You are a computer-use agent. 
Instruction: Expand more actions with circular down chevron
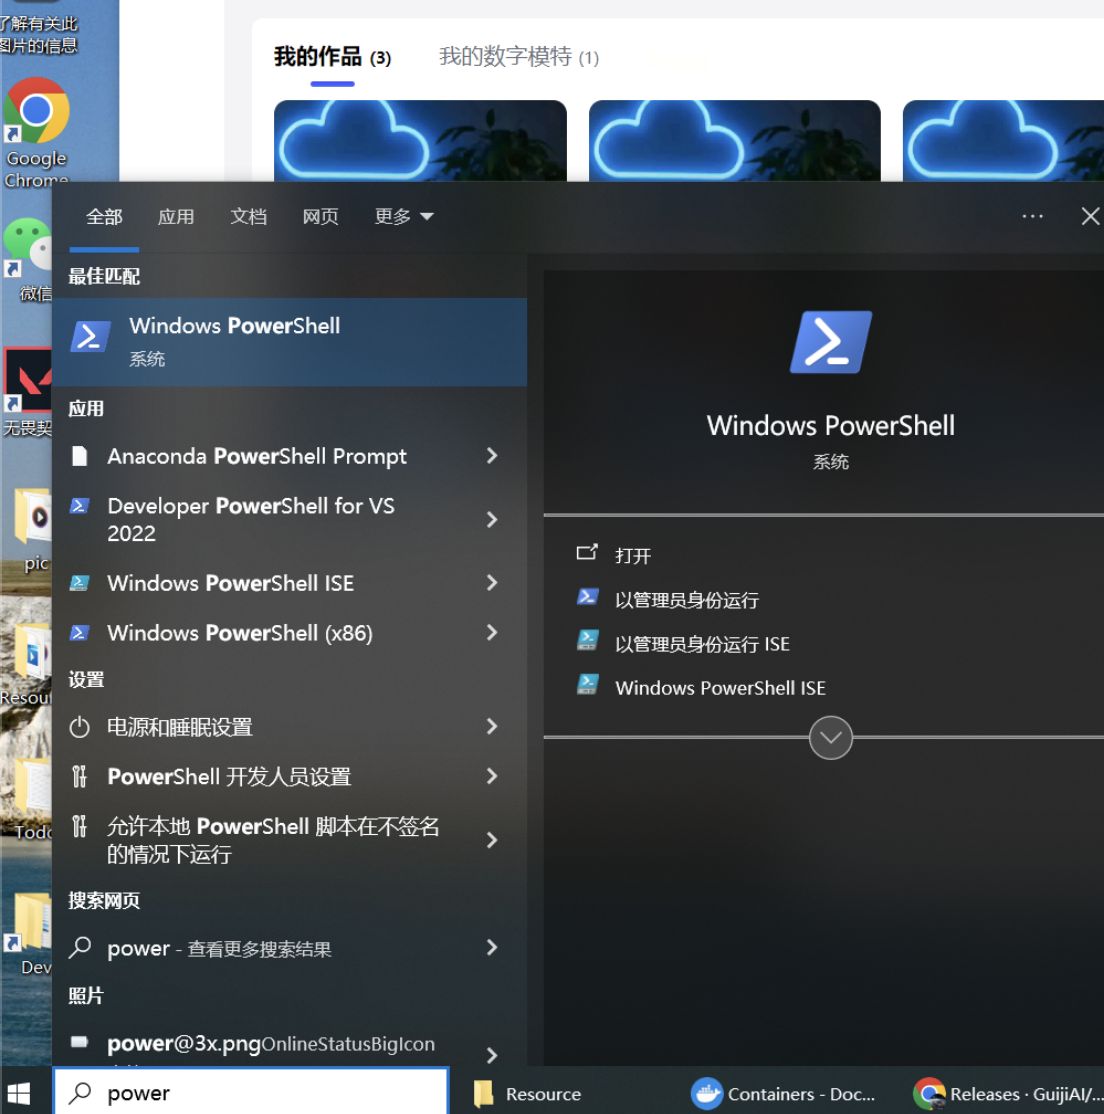[x=830, y=737]
